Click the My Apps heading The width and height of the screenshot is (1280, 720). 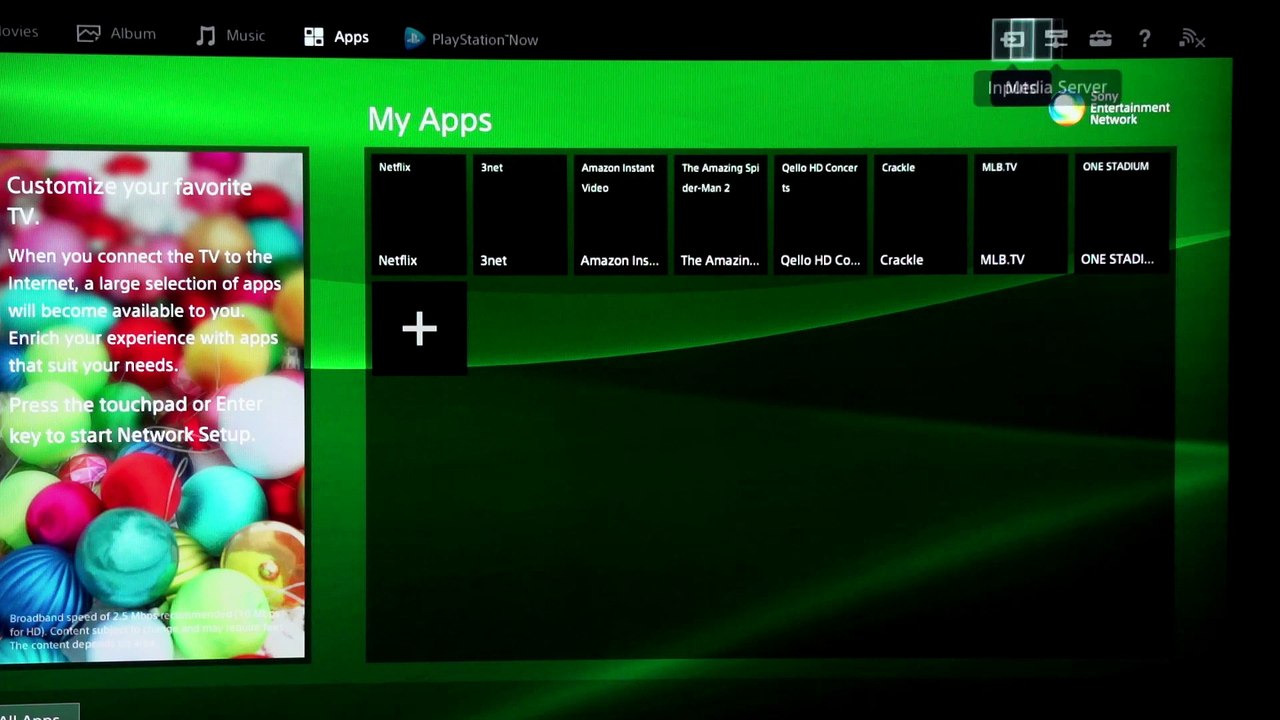[x=430, y=120]
